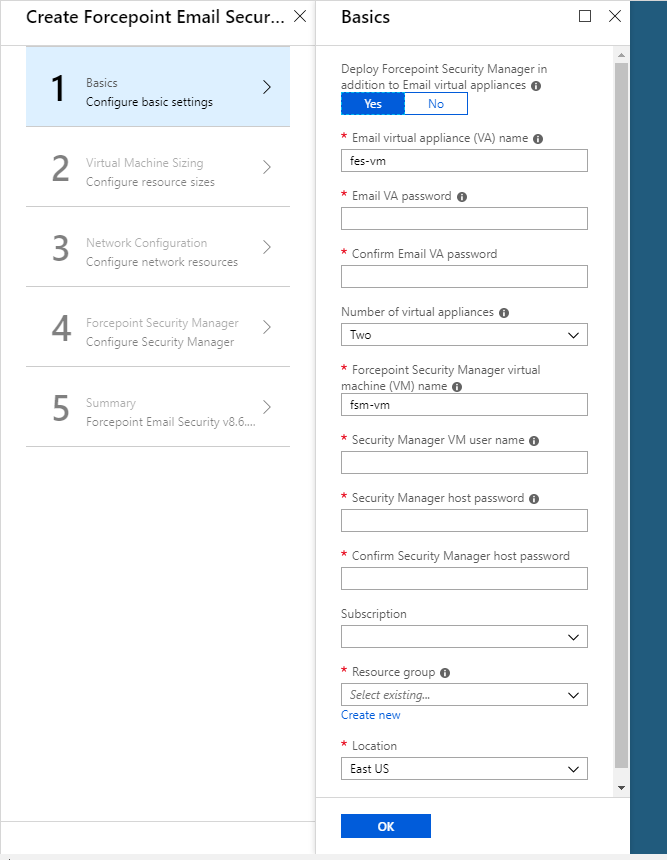Show info for Deploy Forcepoint Security Manager option
The image size is (667, 860).
tap(536, 86)
